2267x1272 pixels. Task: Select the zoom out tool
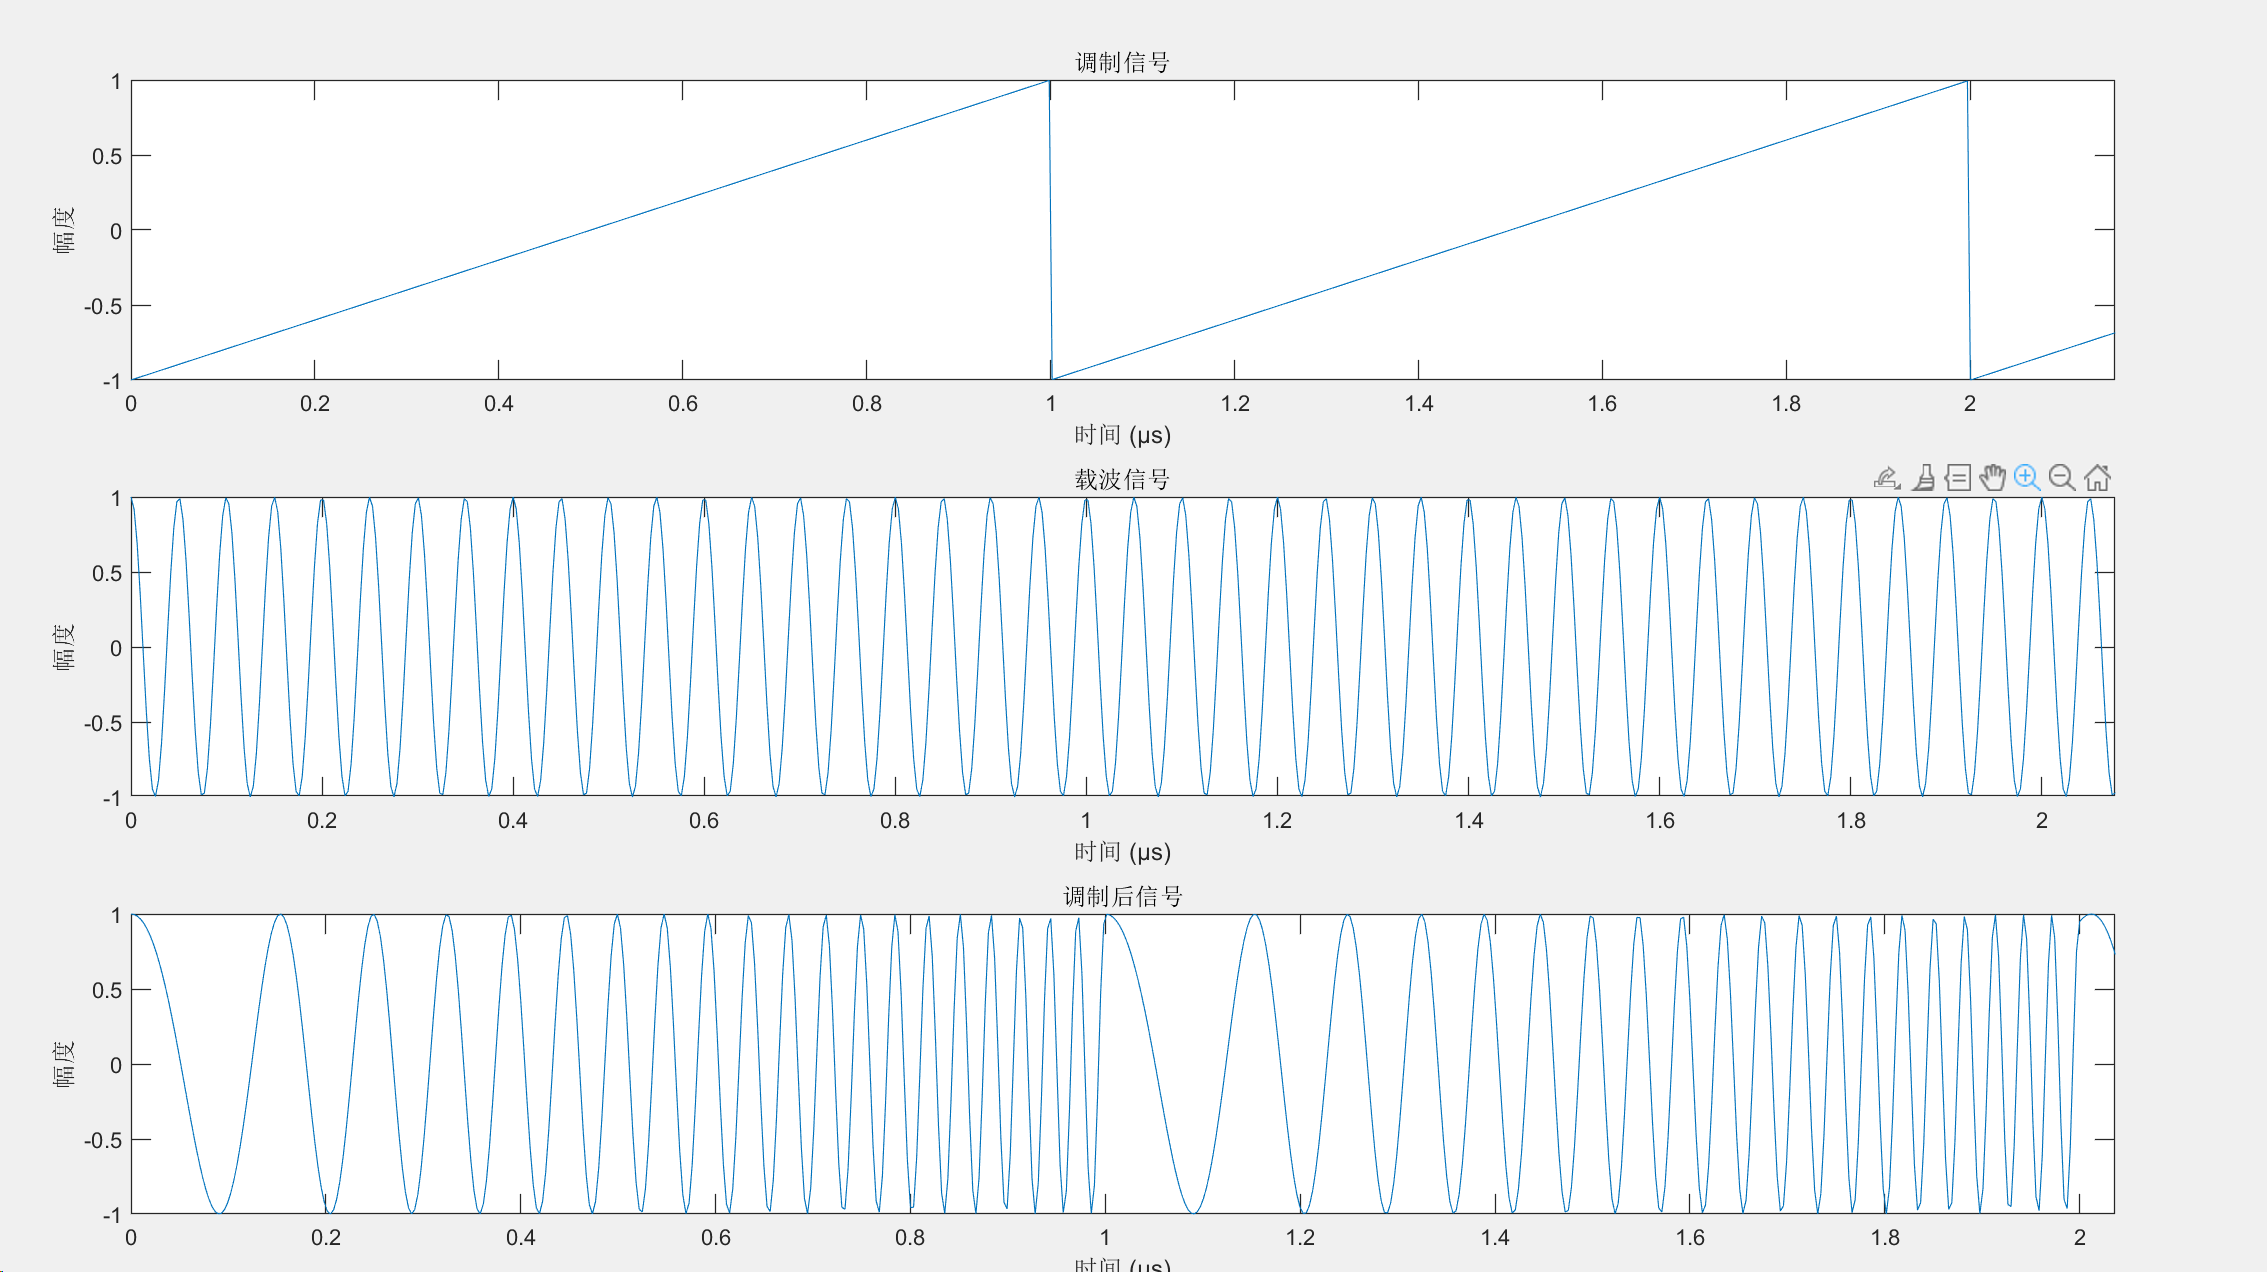click(x=2062, y=478)
